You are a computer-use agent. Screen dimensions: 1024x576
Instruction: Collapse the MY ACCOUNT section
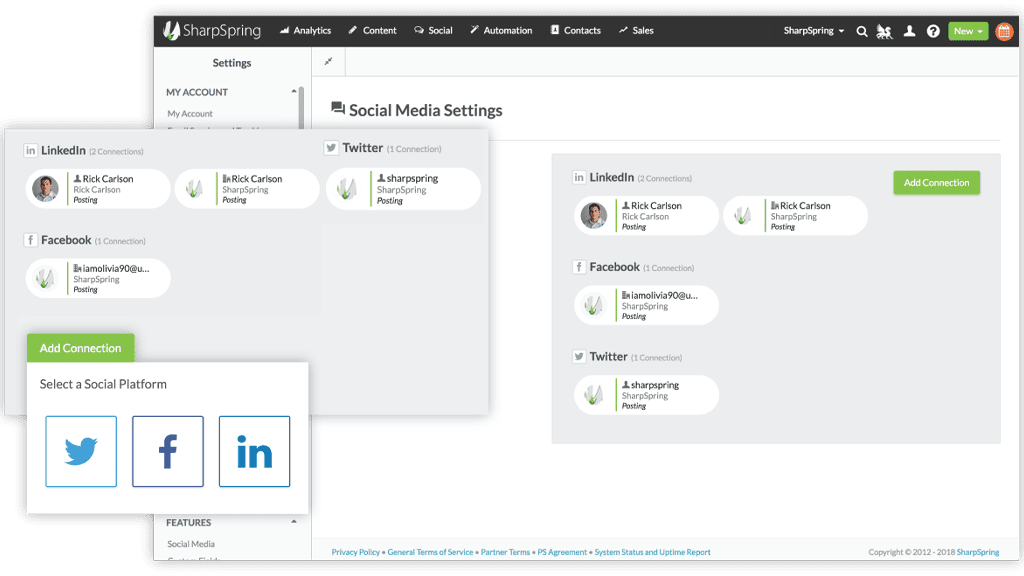click(x=294, y=91)
